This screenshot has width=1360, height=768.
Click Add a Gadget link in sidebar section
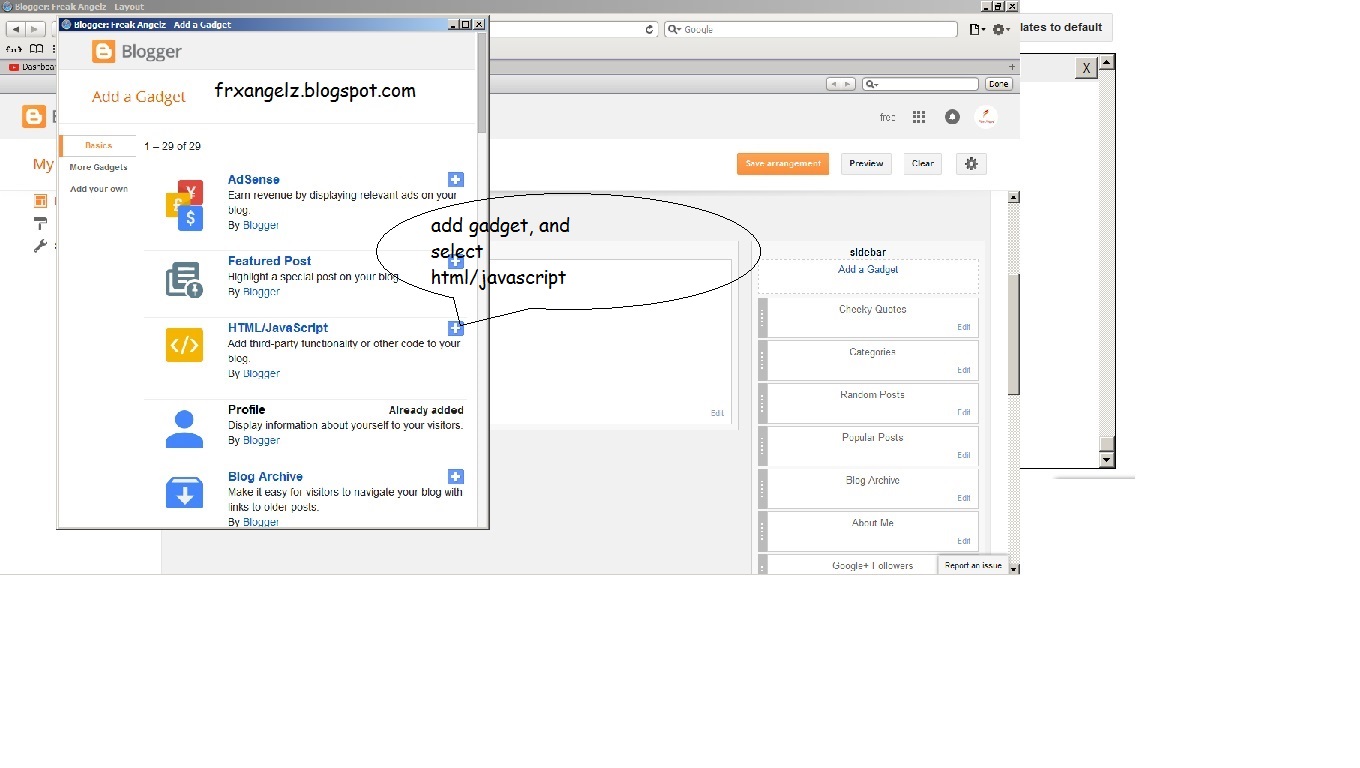tap(868, 270)
